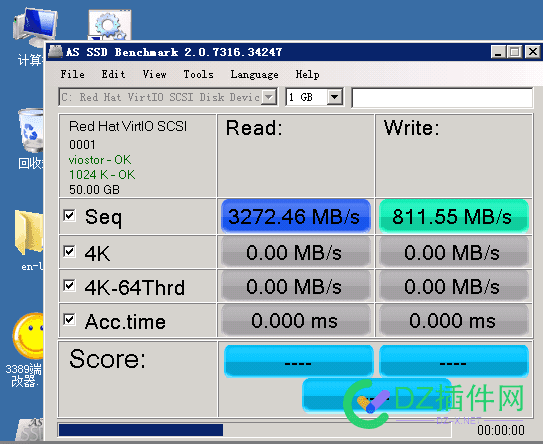543x444 pixels.
Task: Click the Seq read result 3272.46 MB/s
Action: coord(296,216)
